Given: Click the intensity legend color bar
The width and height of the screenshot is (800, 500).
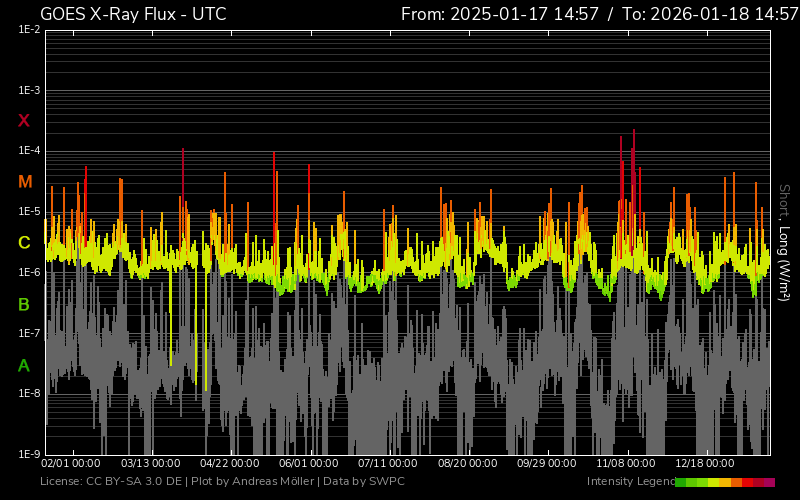Looking at the screenshot, I should click(x=724, y=482).
